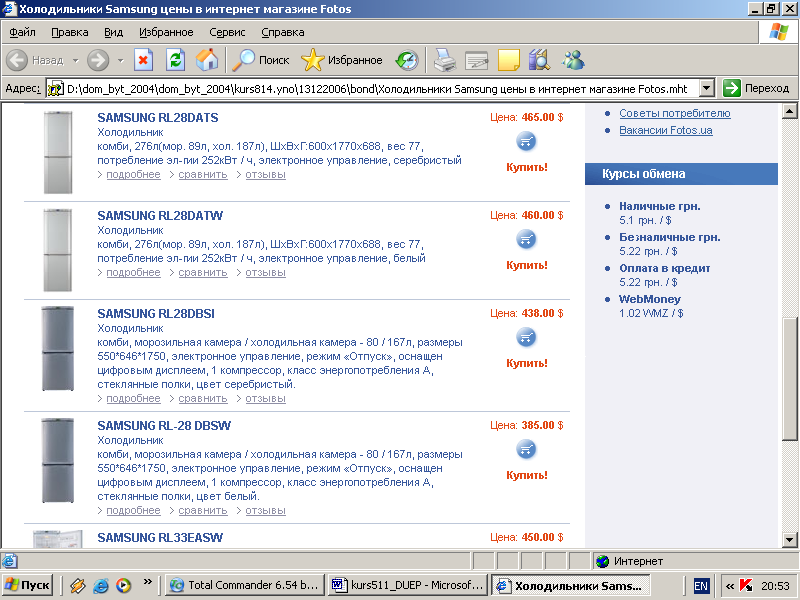Open the History clock icon
Viewport: 800px width, 600px height.
click(407, 60)
